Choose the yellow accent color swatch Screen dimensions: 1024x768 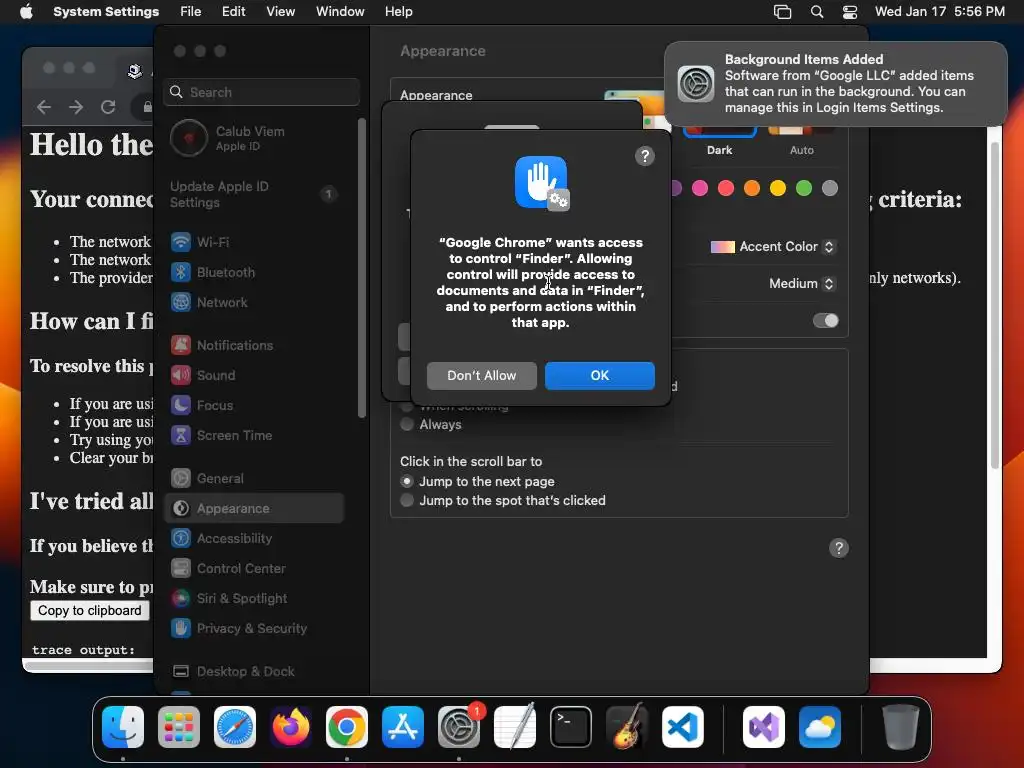point(778,189)
